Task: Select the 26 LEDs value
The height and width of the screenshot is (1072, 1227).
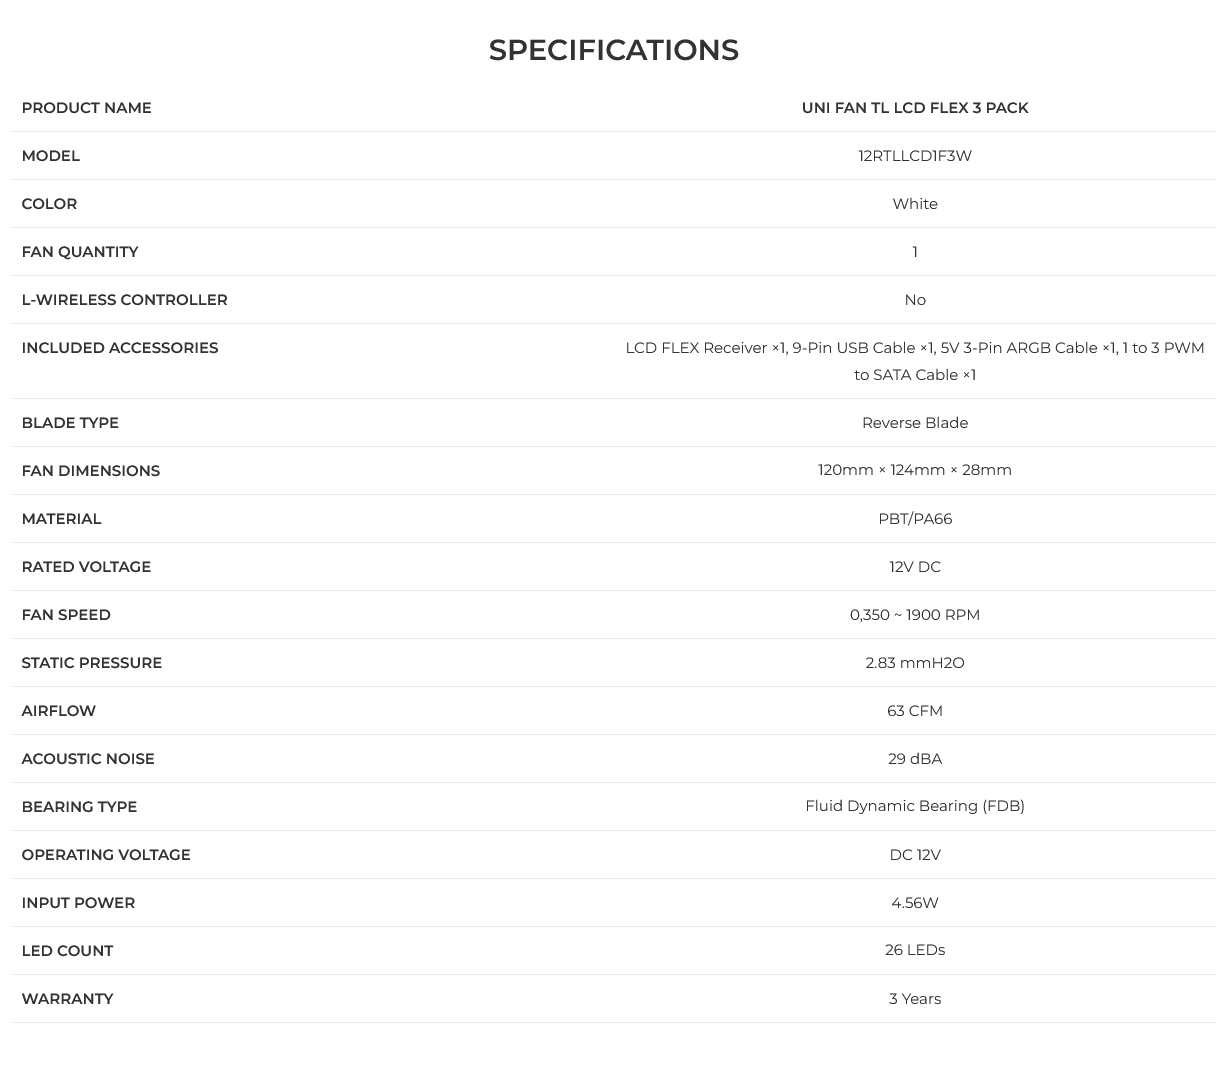Action: (915, 950)
